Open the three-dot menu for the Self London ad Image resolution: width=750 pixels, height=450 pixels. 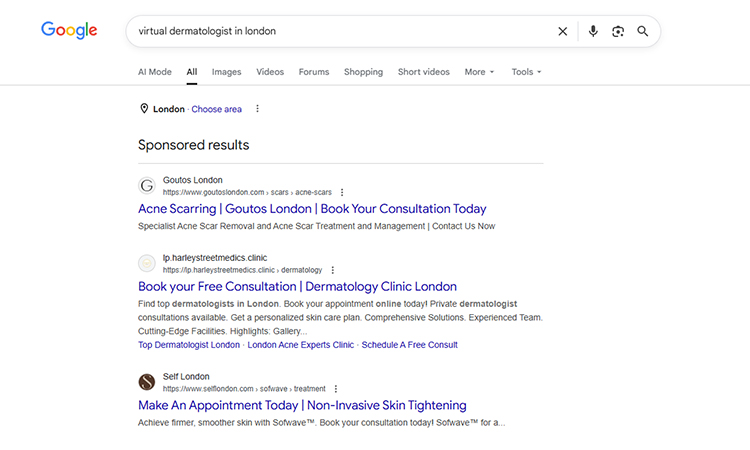tap(335, 389)
